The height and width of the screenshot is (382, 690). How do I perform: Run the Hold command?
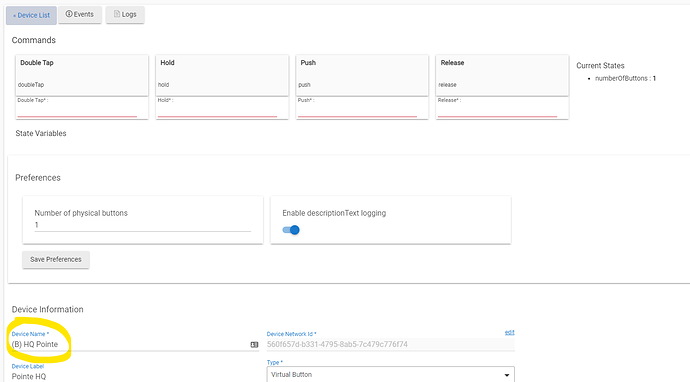click(x=222, y=75)
